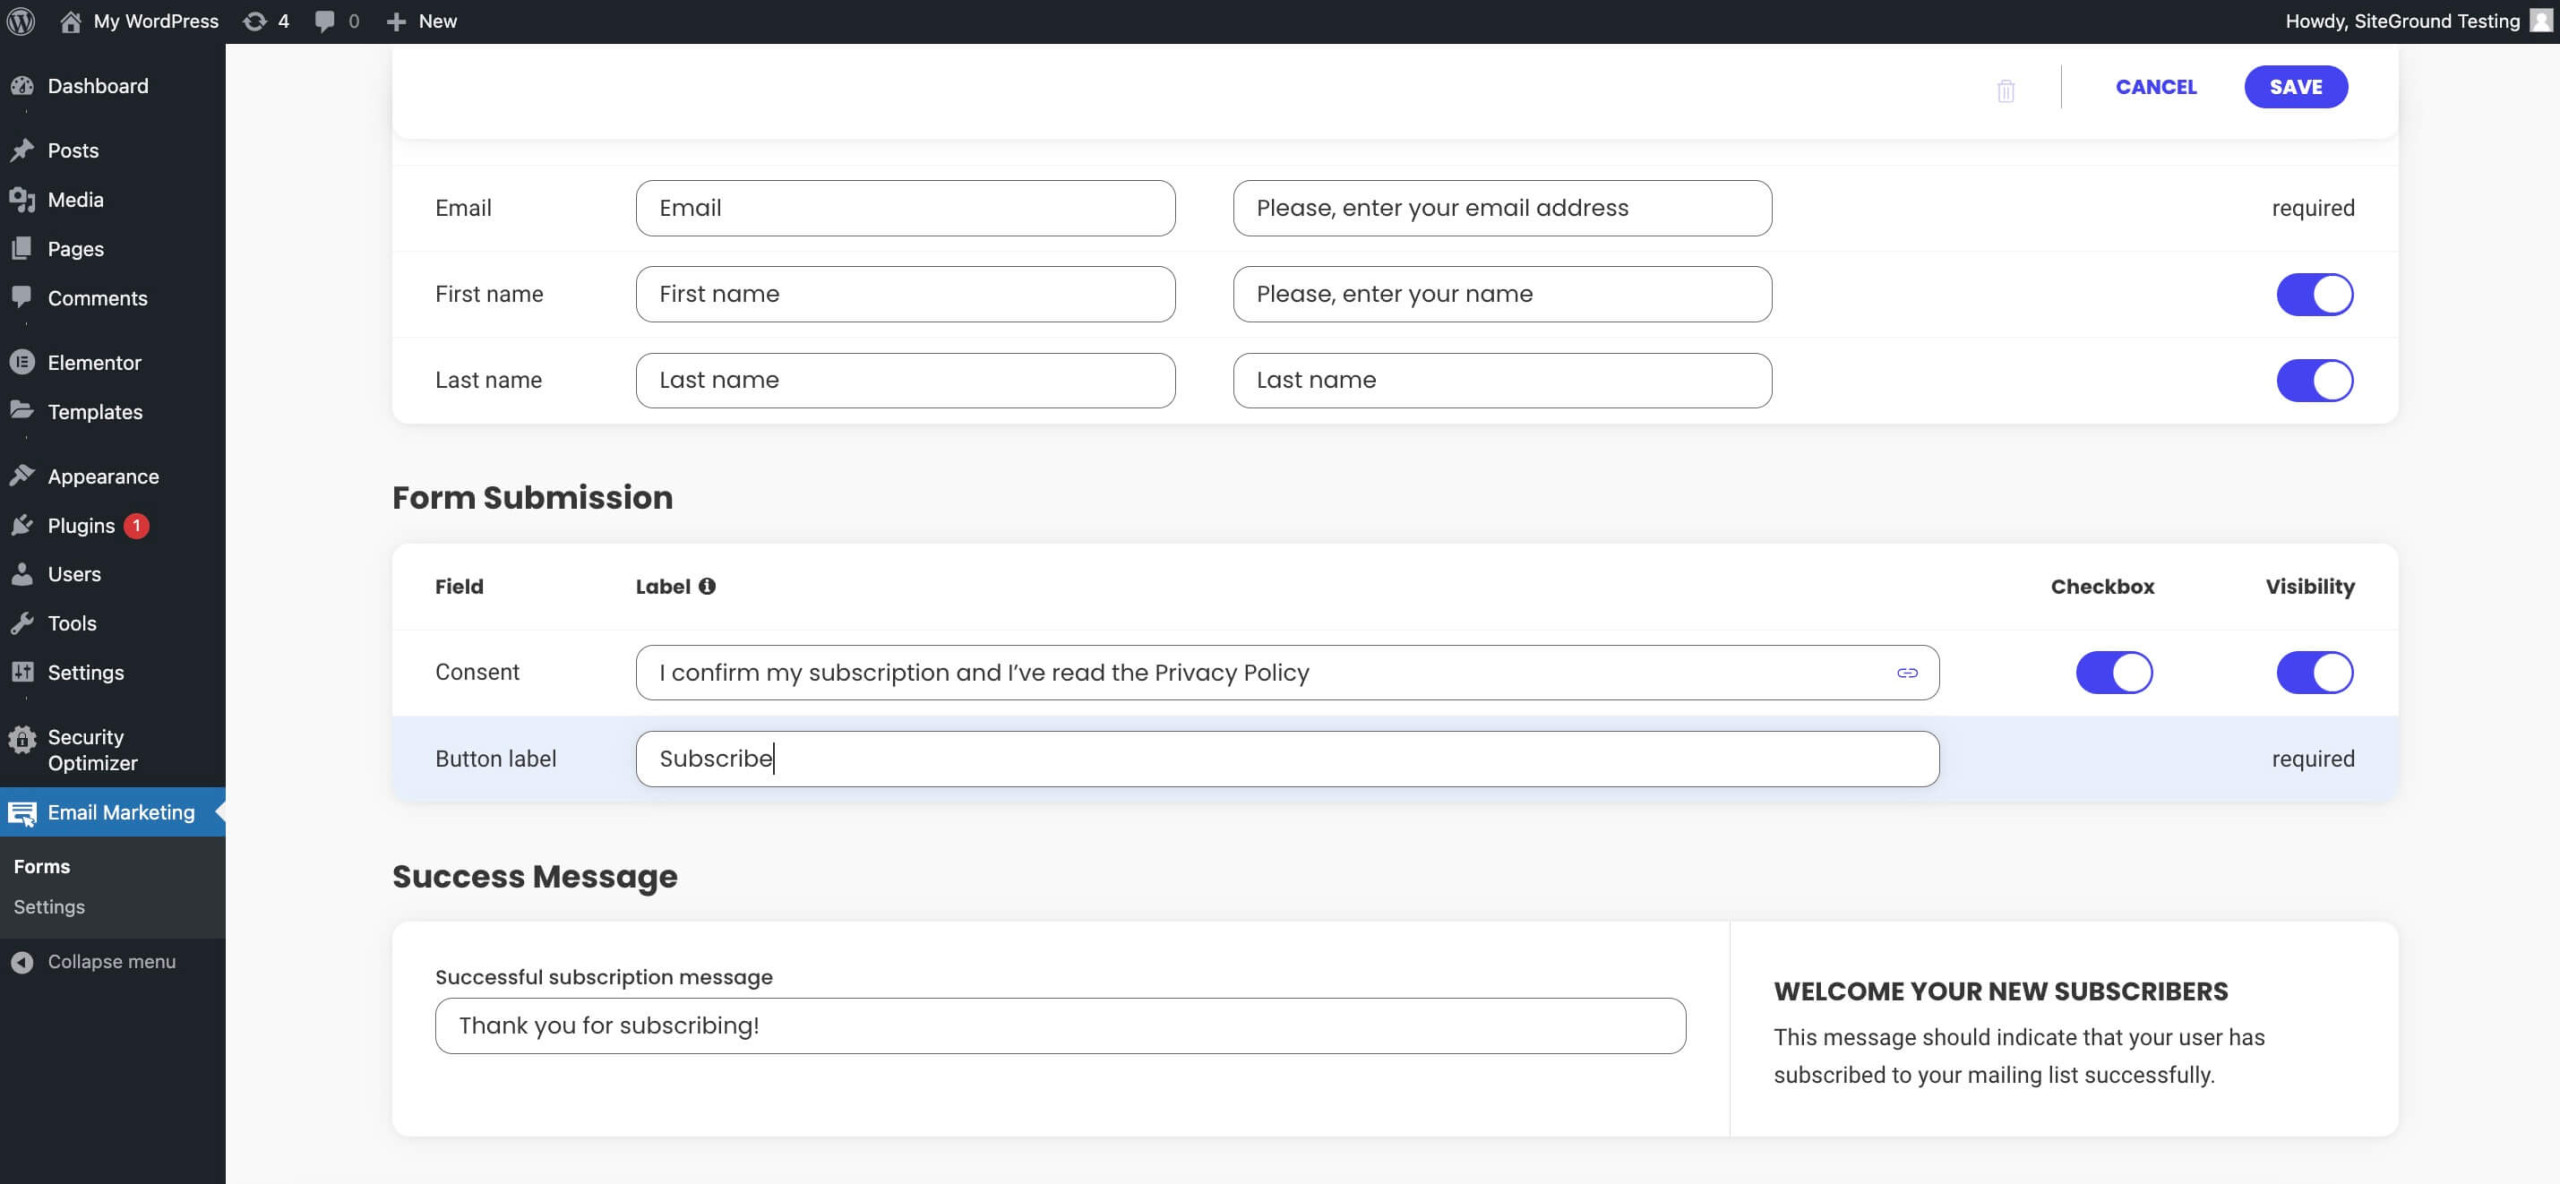This screenshot has width=2560, height=1184.
Task: Click the Email placeholder input field
Action: click(1502, 208)
